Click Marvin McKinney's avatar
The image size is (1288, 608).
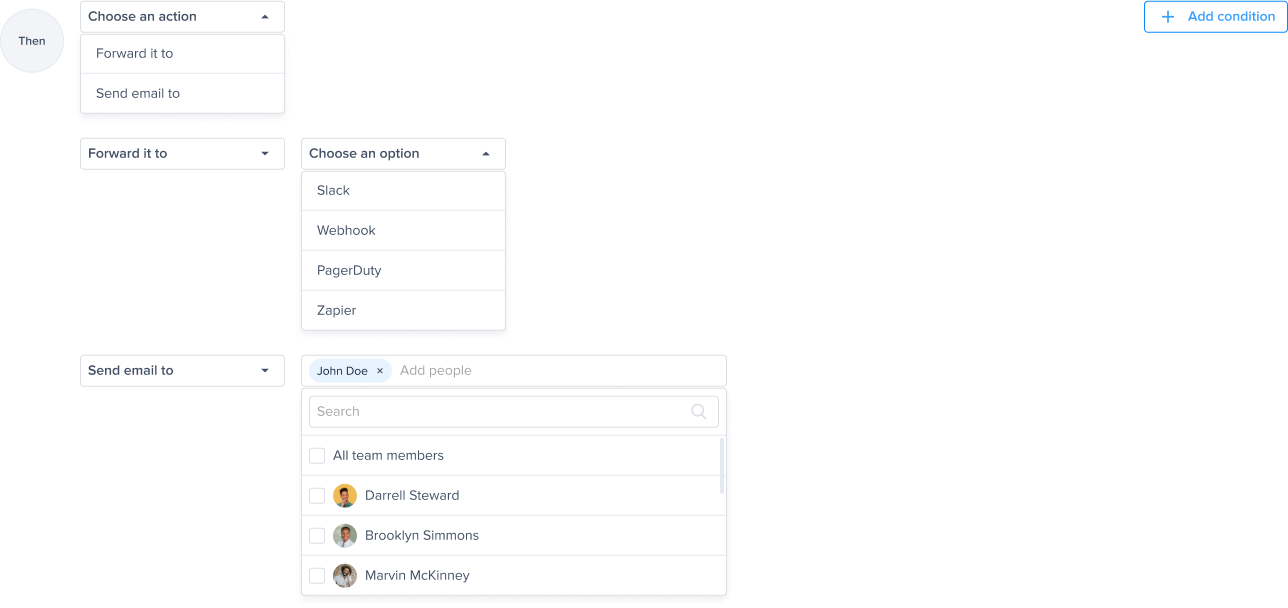345,576
